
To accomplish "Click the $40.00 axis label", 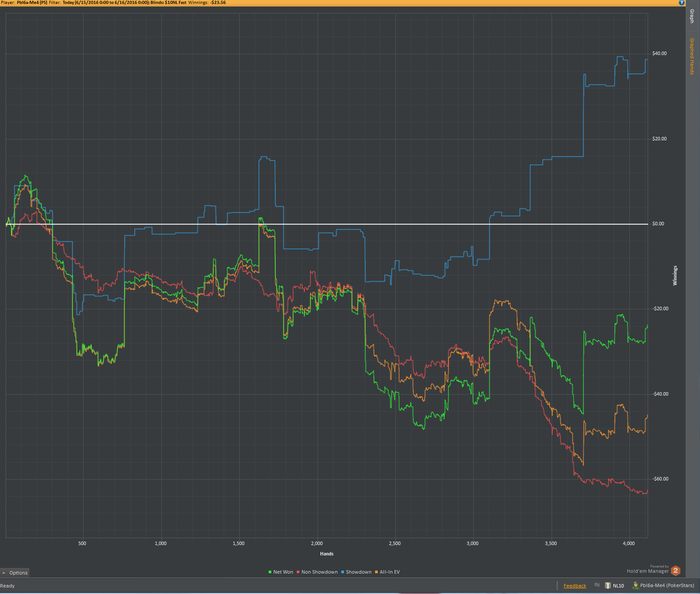I will 659,54.
